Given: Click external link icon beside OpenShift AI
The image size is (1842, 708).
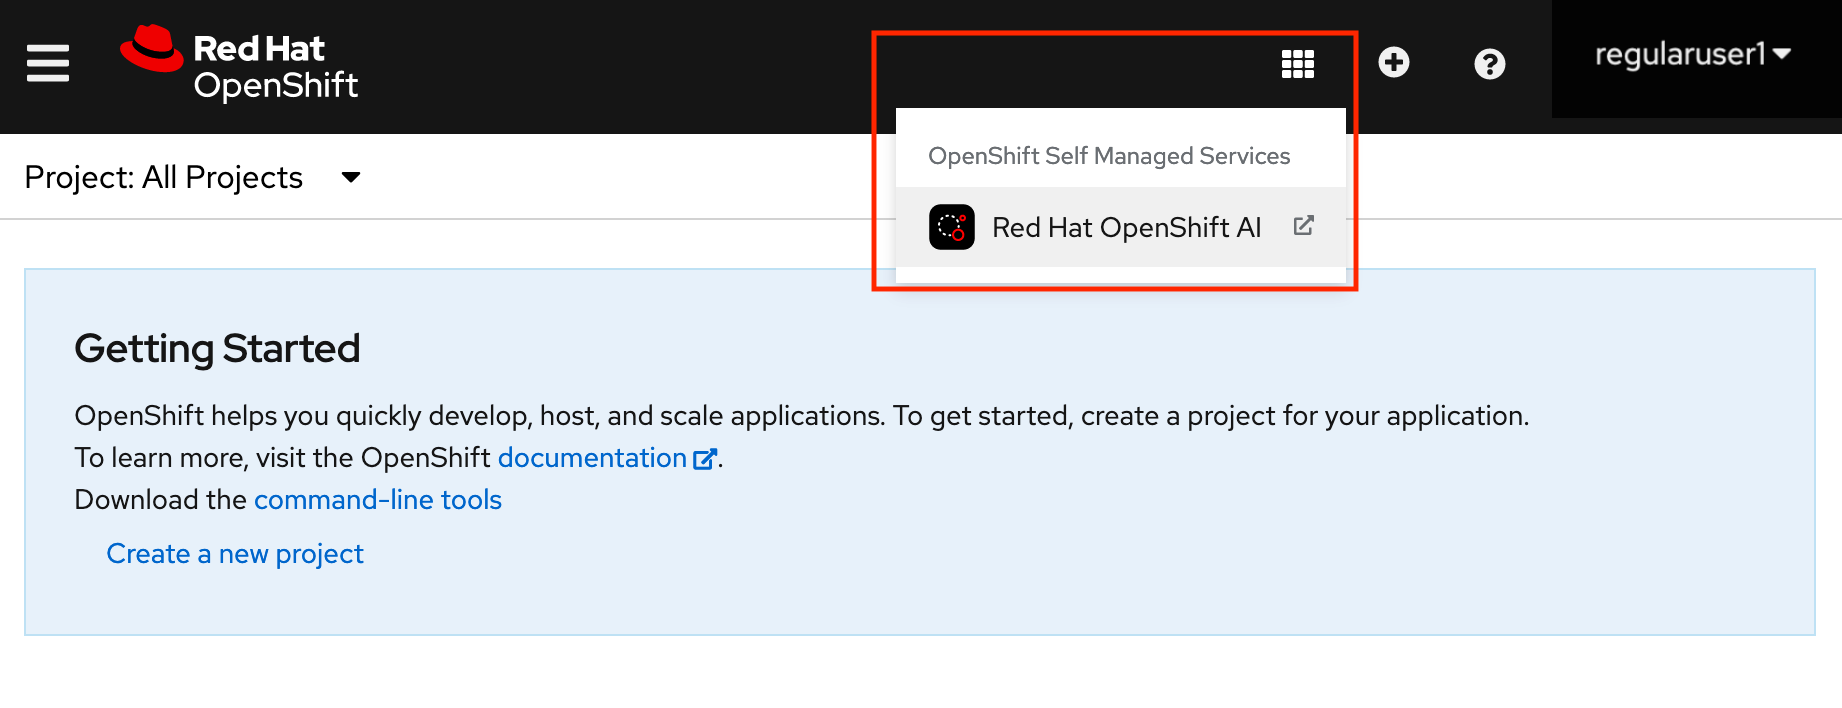Looking at the screenshot, I should click(1303, 225).
